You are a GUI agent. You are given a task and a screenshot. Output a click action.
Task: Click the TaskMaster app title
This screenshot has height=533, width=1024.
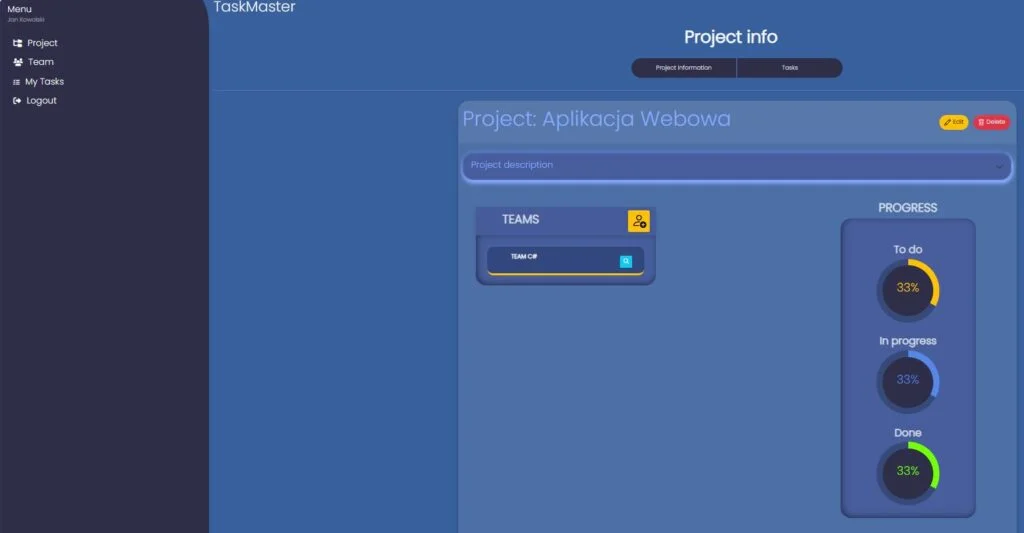click(x=255, y=7)
